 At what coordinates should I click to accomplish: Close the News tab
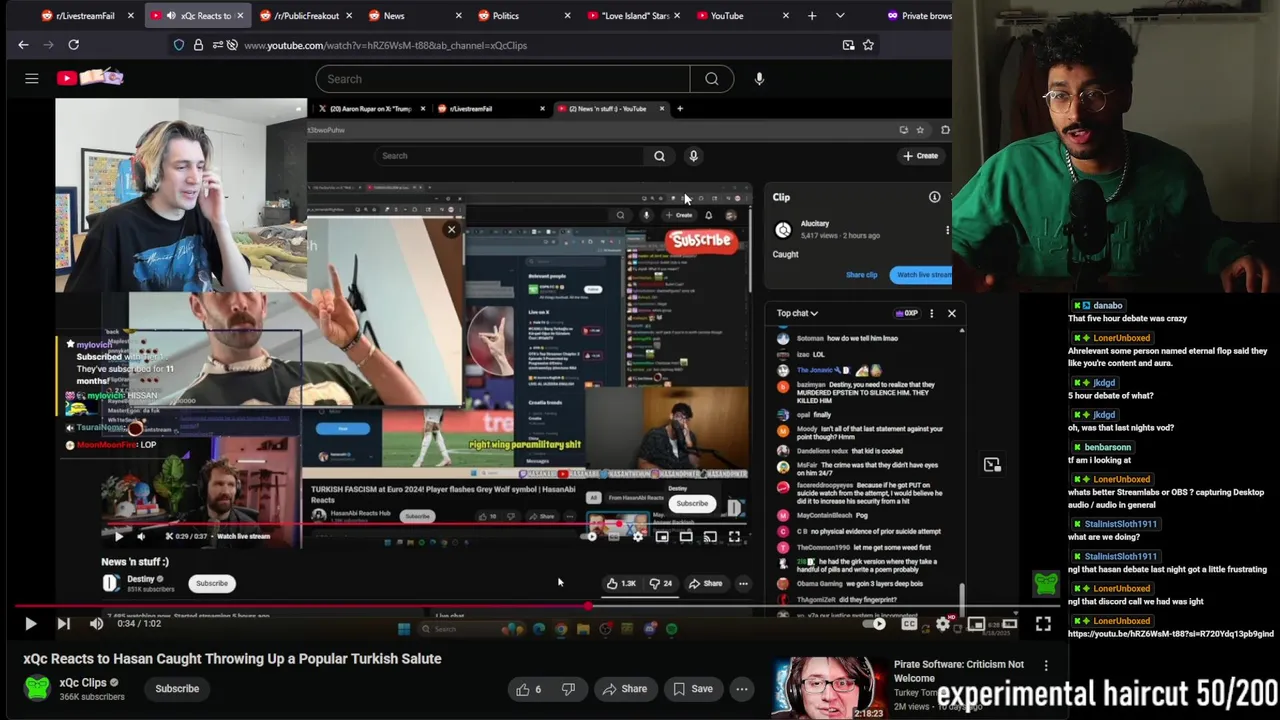(459, 15)
